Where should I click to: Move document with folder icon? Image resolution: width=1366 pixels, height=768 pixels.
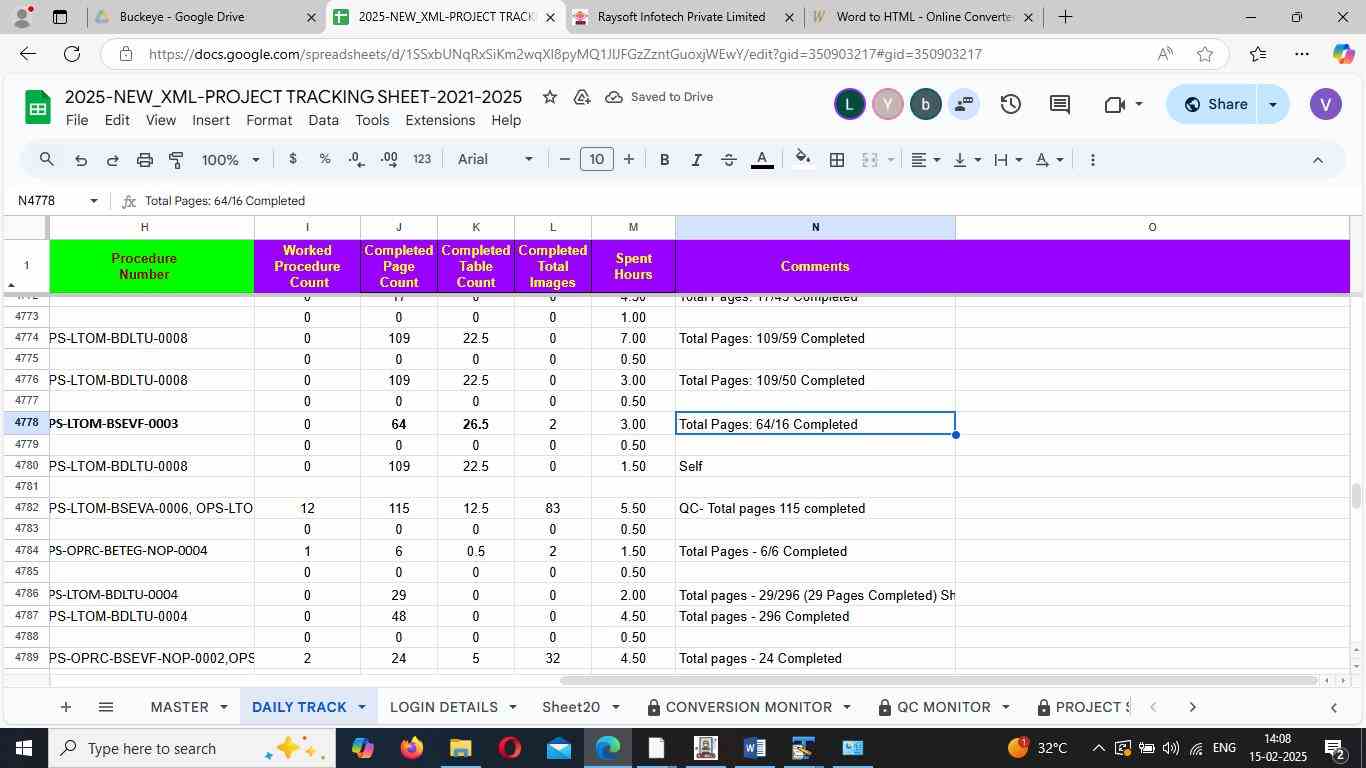tap(582, 97)
